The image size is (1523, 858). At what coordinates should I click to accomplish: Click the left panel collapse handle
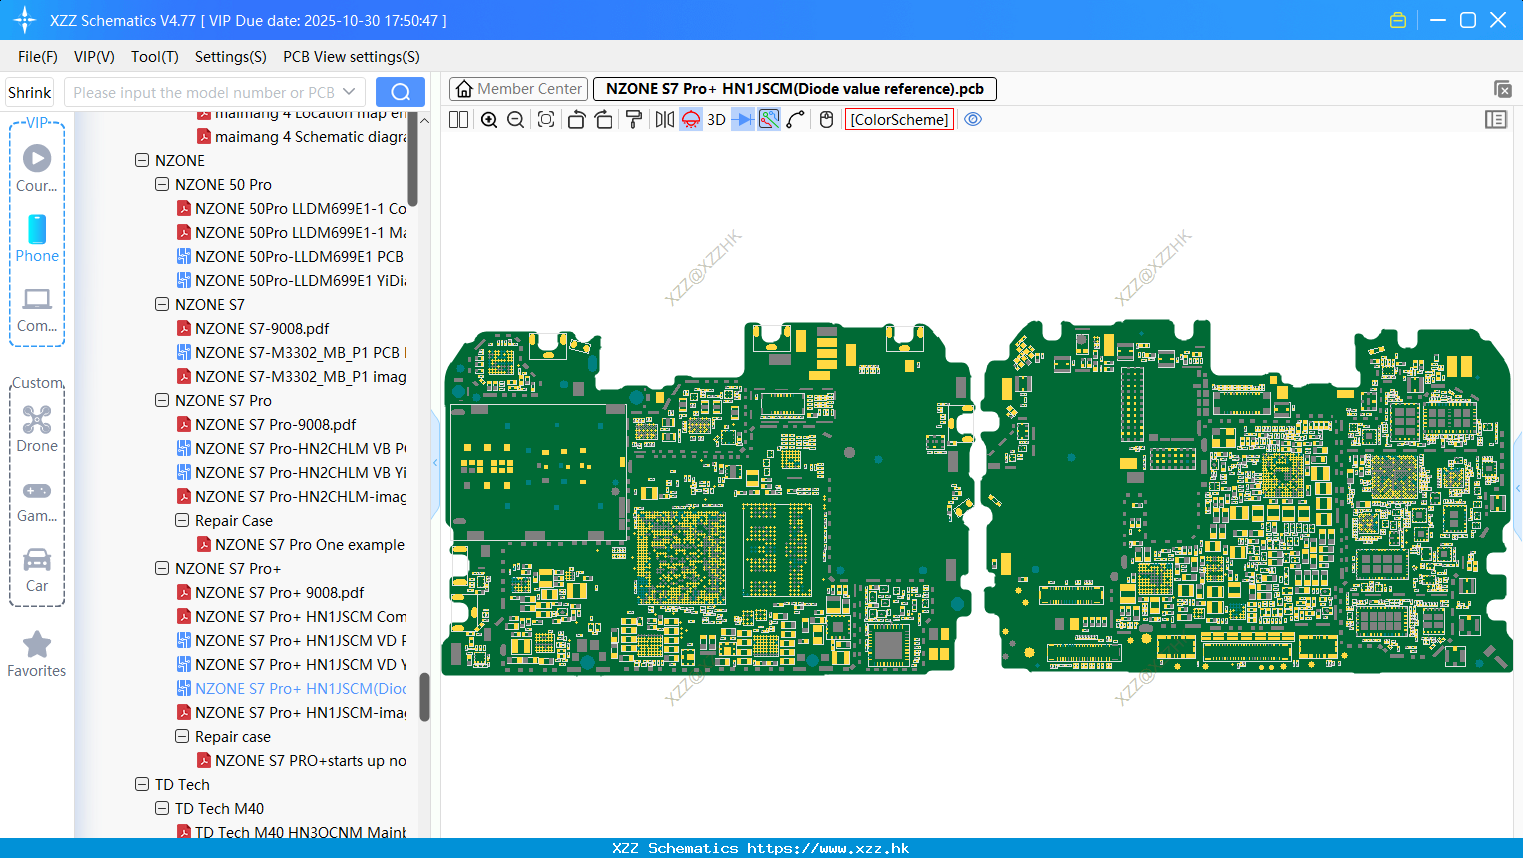point(435,463)
